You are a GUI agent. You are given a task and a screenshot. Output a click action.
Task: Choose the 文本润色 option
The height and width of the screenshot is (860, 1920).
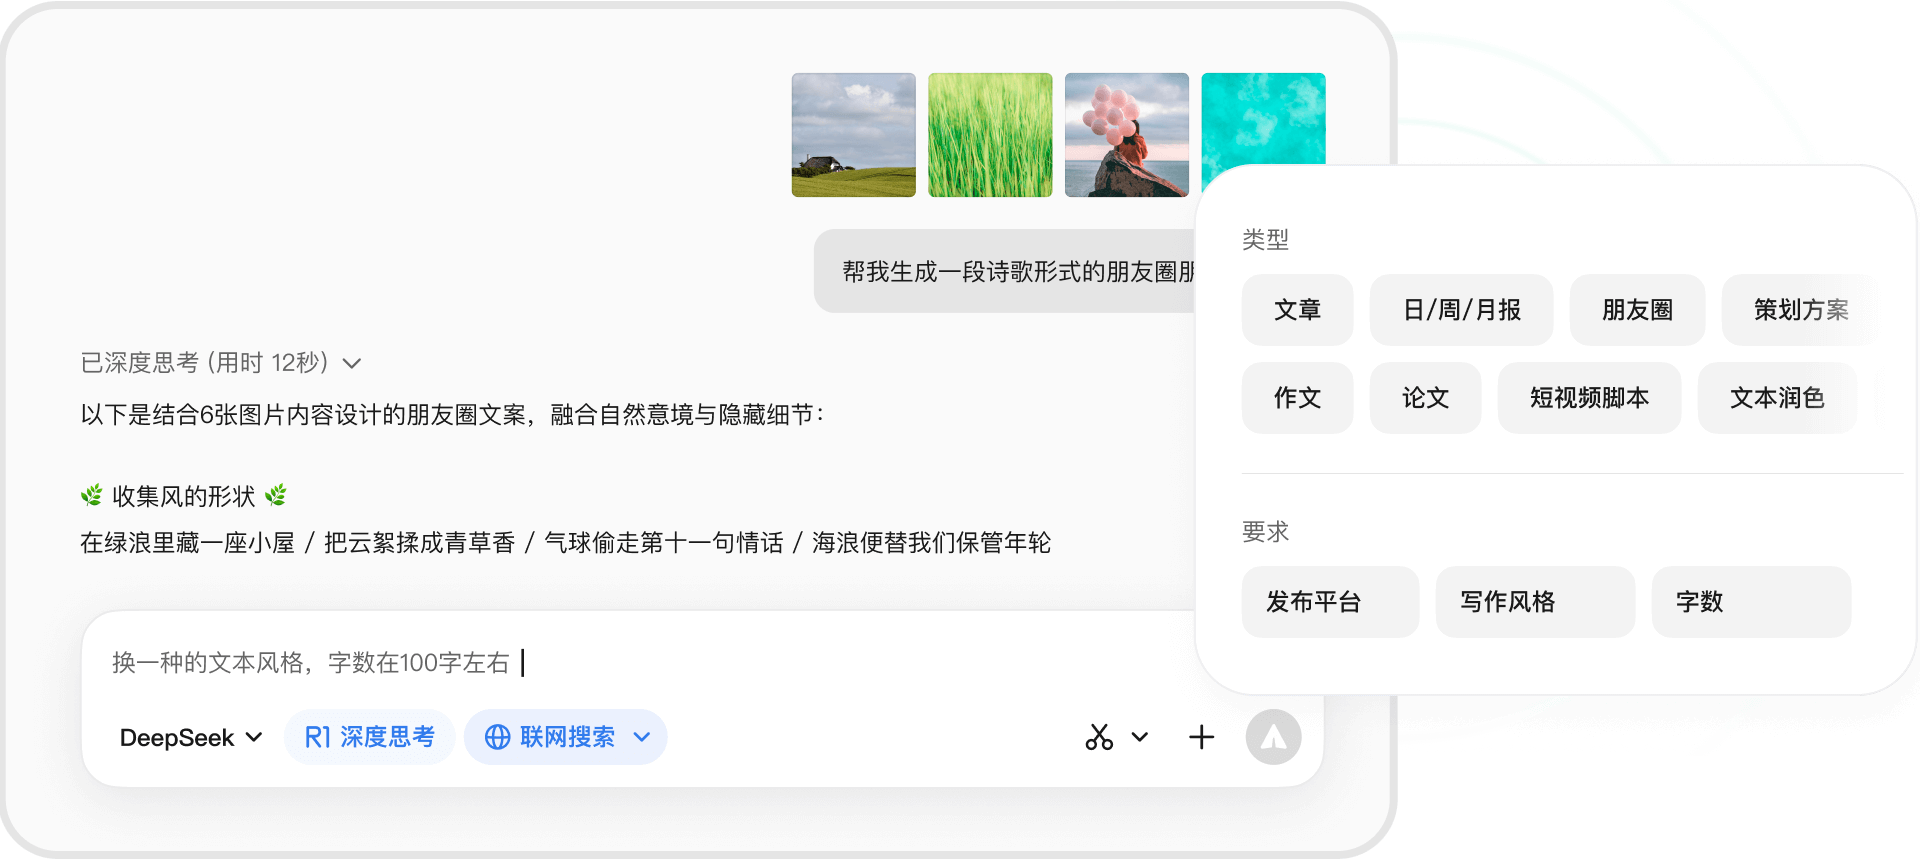(1777, 398)
